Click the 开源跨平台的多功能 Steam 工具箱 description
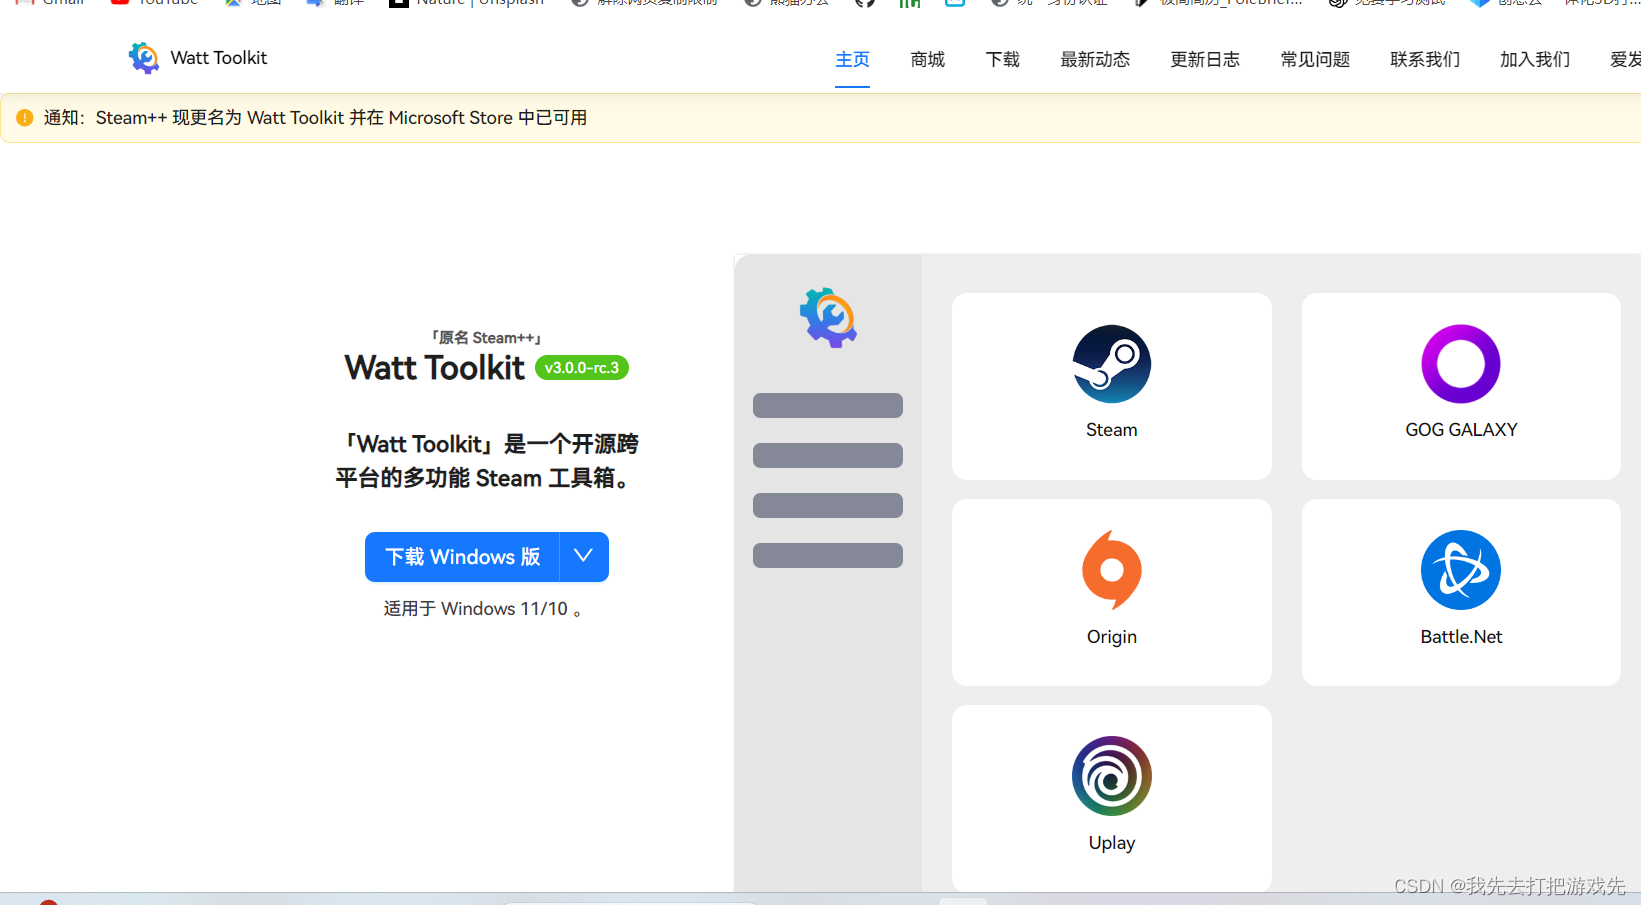1641x905 pixels. (x=486, y=461)
